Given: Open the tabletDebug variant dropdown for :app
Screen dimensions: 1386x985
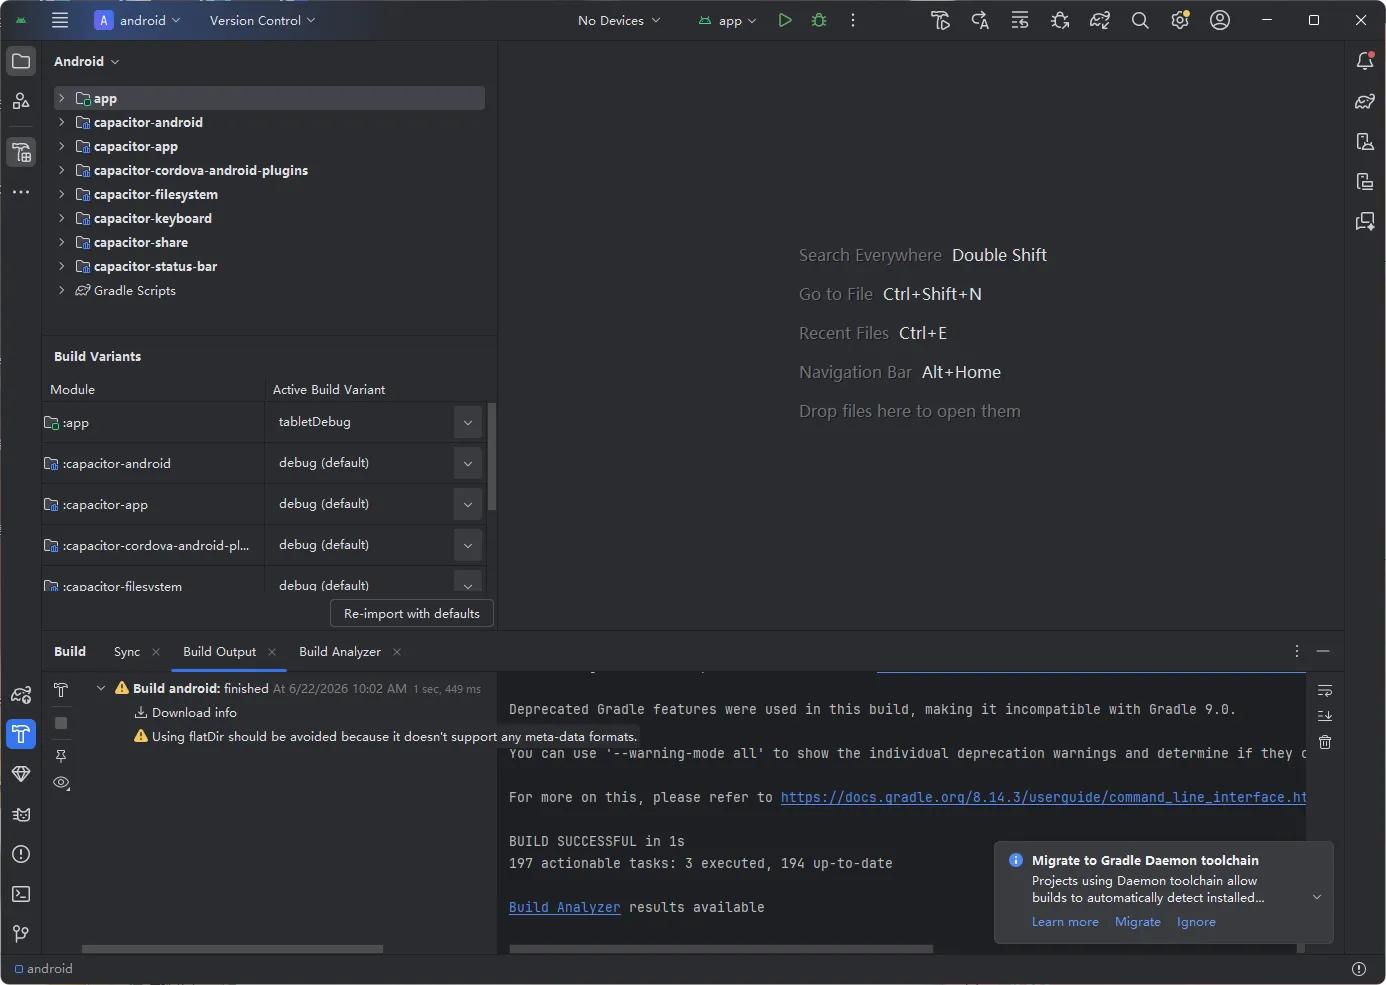Looking at the screenshot, I should [468, 422].
